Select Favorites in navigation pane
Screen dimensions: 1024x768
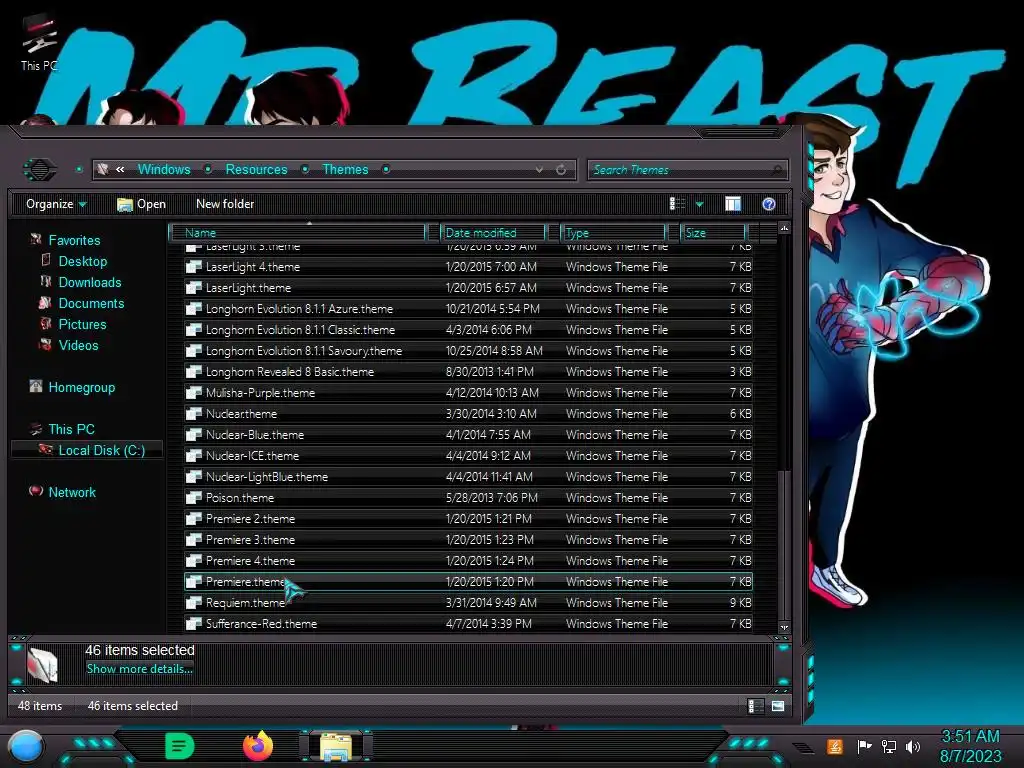74,240
